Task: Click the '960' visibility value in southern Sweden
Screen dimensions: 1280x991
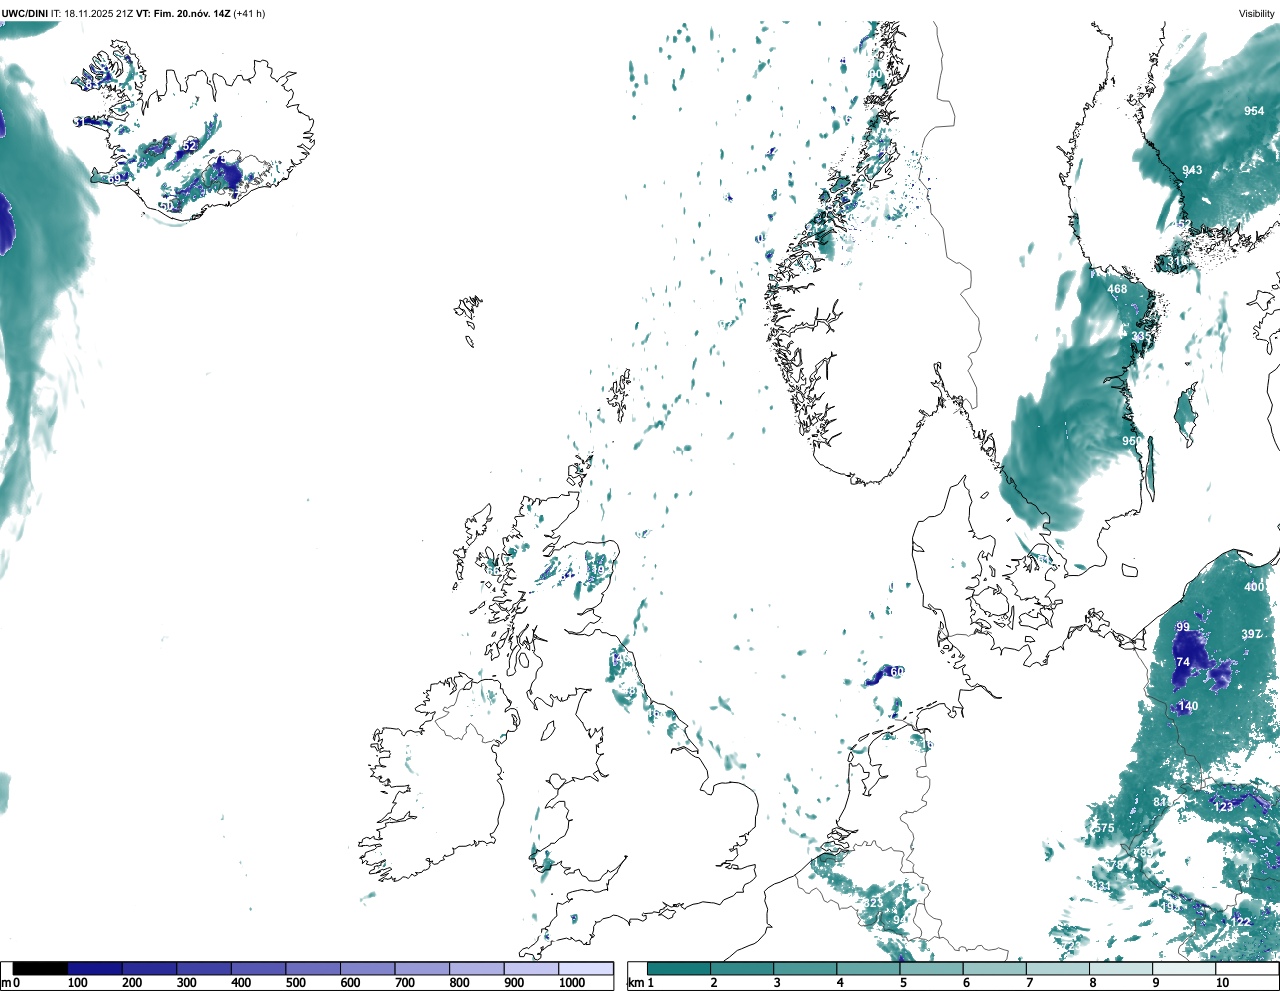Action: (x=1131, y=441)
